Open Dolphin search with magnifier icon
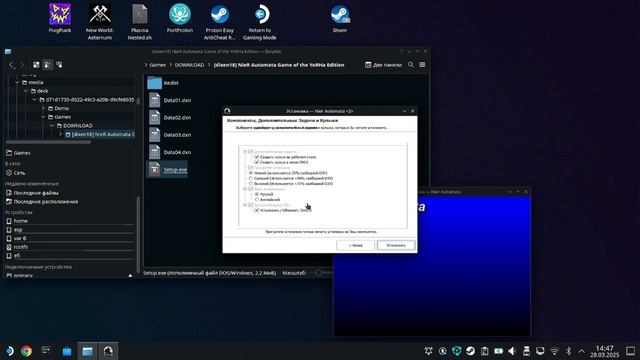Screen dimensions: 640x360 pyautogui.click(x=411, y=65)
